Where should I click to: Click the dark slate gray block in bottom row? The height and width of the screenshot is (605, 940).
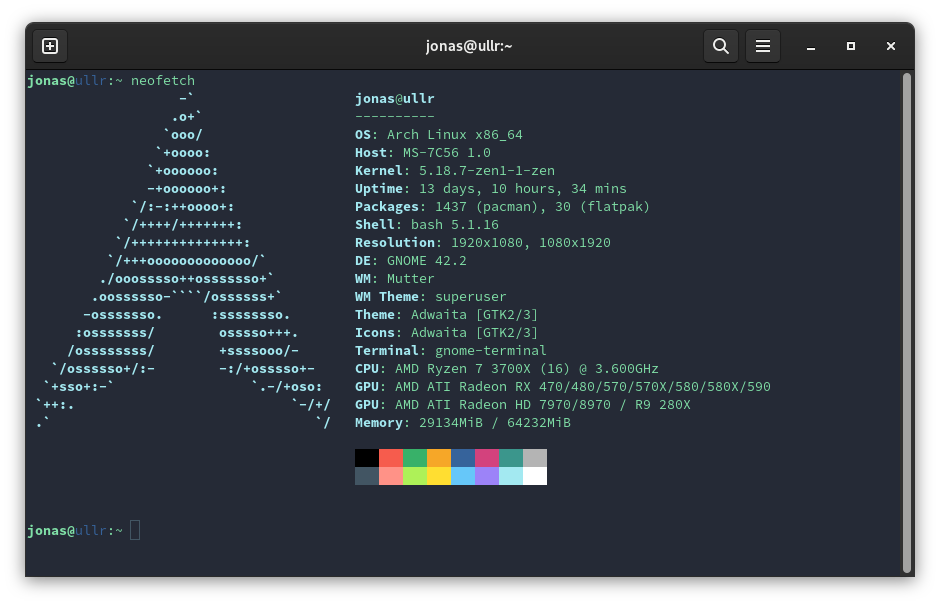pos(367,476)
